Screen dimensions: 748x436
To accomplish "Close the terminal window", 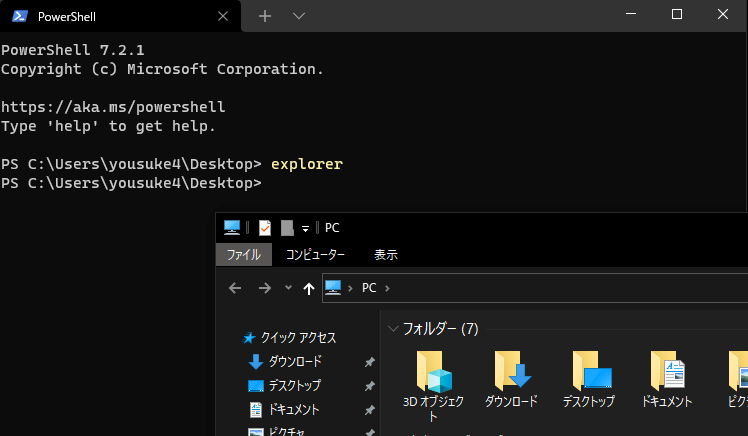I will [x=723, y=14].
